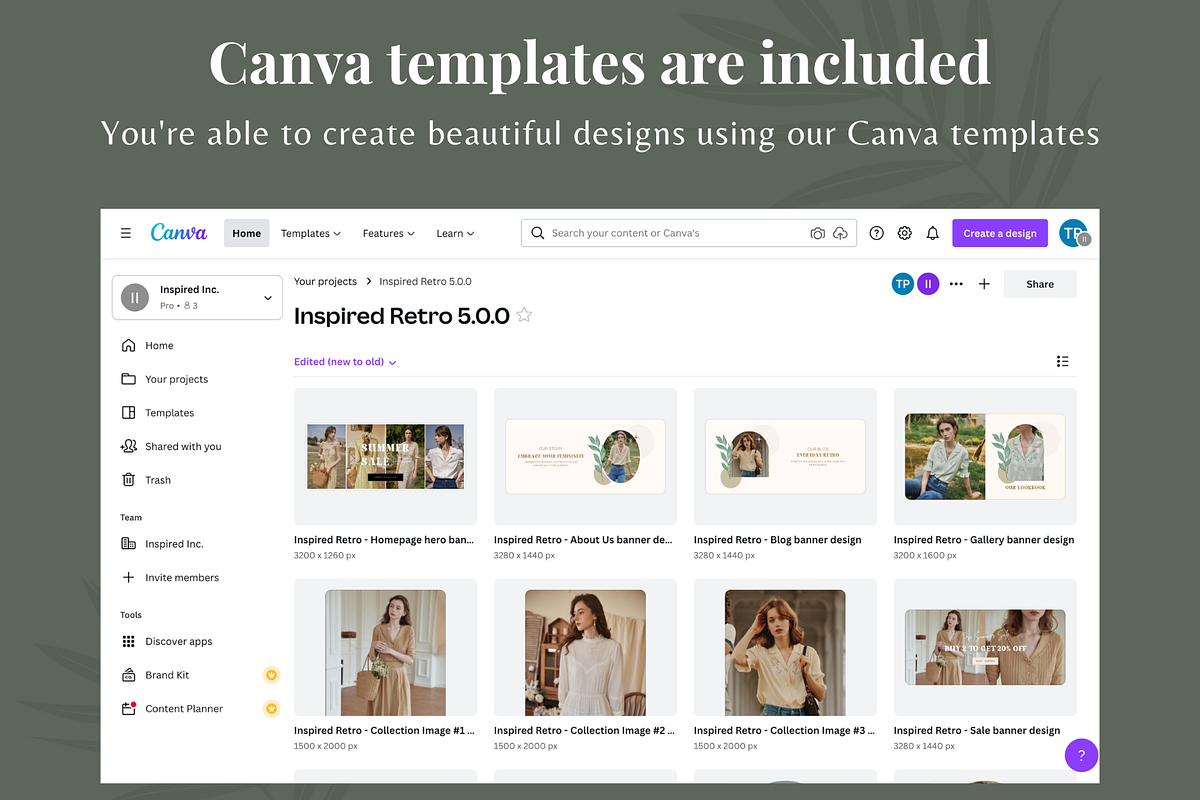Screen dimensions: 1200x800
Task: Click the TP profile avatar in header
Action: click(1073, 233)
